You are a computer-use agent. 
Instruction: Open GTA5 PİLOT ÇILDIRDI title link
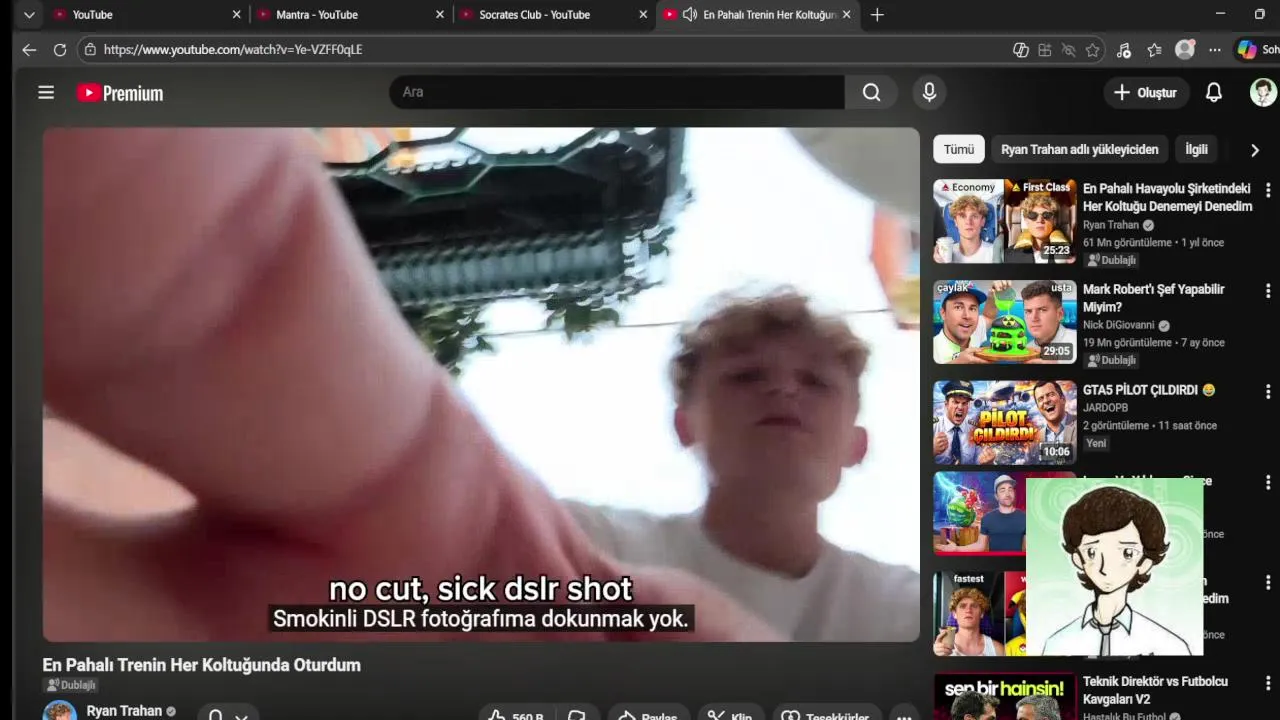point(1149,390)
